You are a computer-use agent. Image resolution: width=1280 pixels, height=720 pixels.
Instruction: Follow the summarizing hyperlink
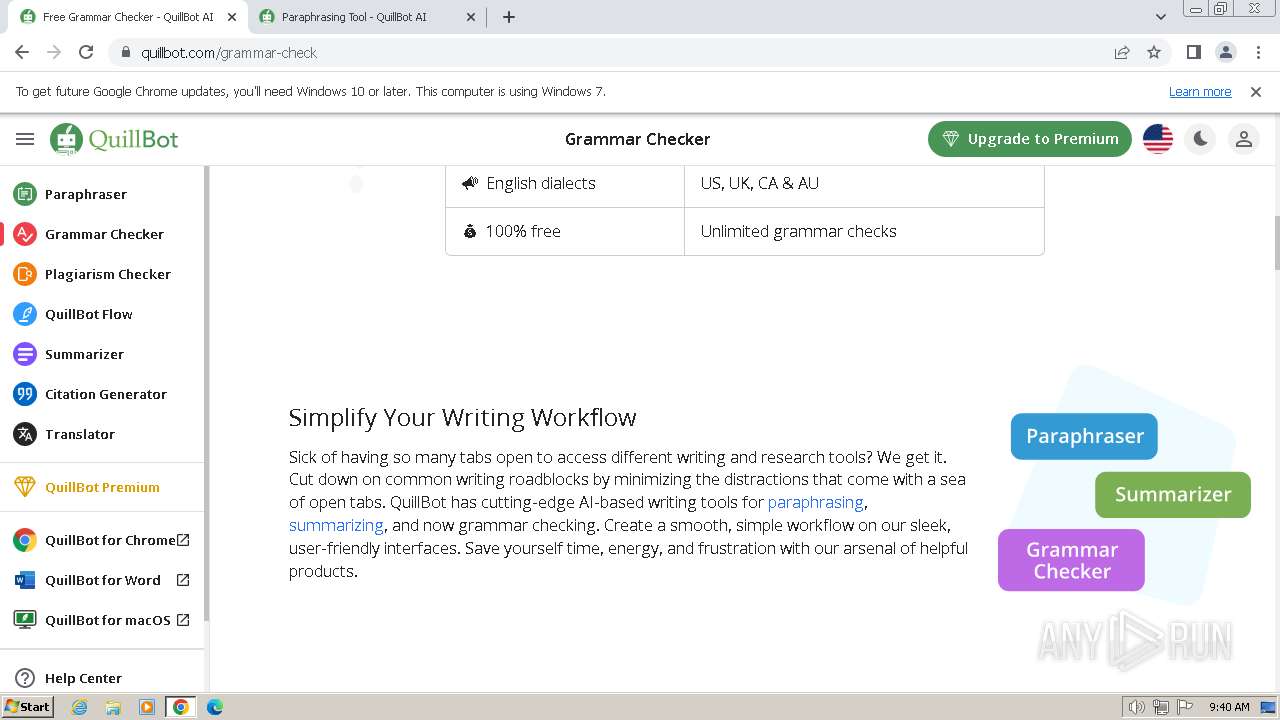pyautogui.click(x=336, y=525)
